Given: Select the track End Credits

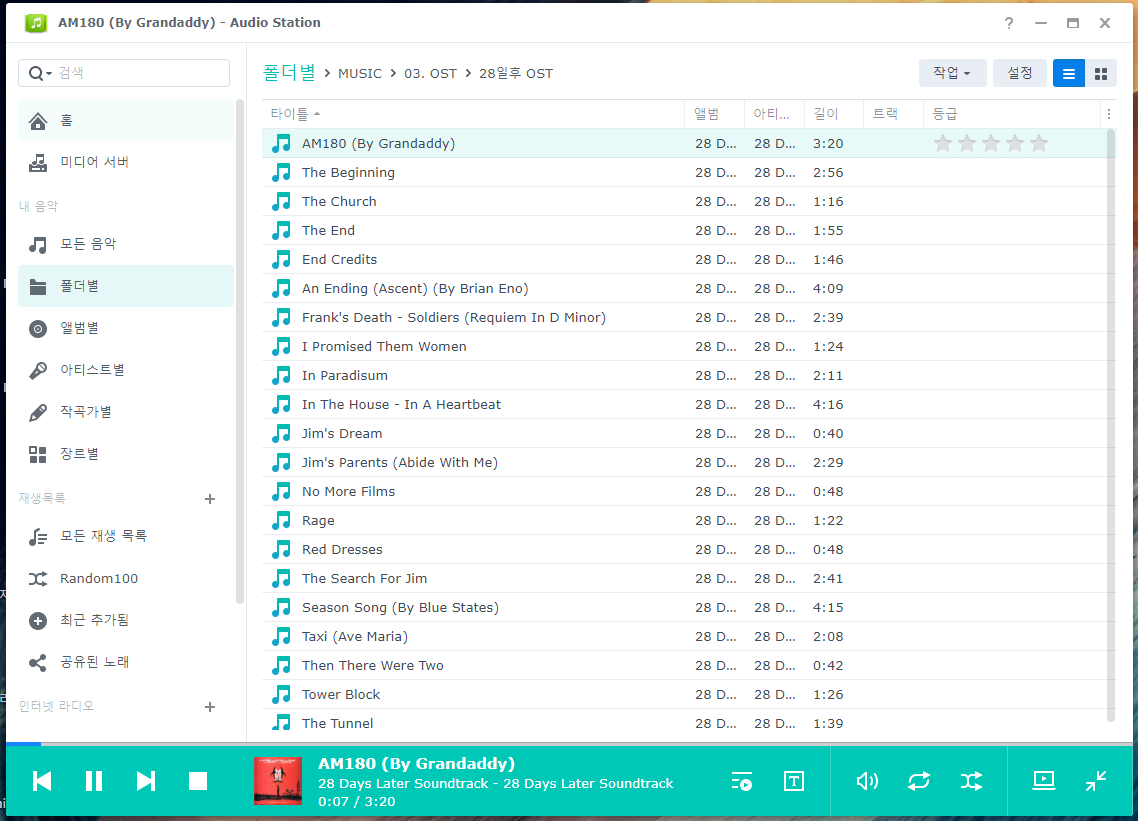Looking at the screenshot, I should coord(684,260).
